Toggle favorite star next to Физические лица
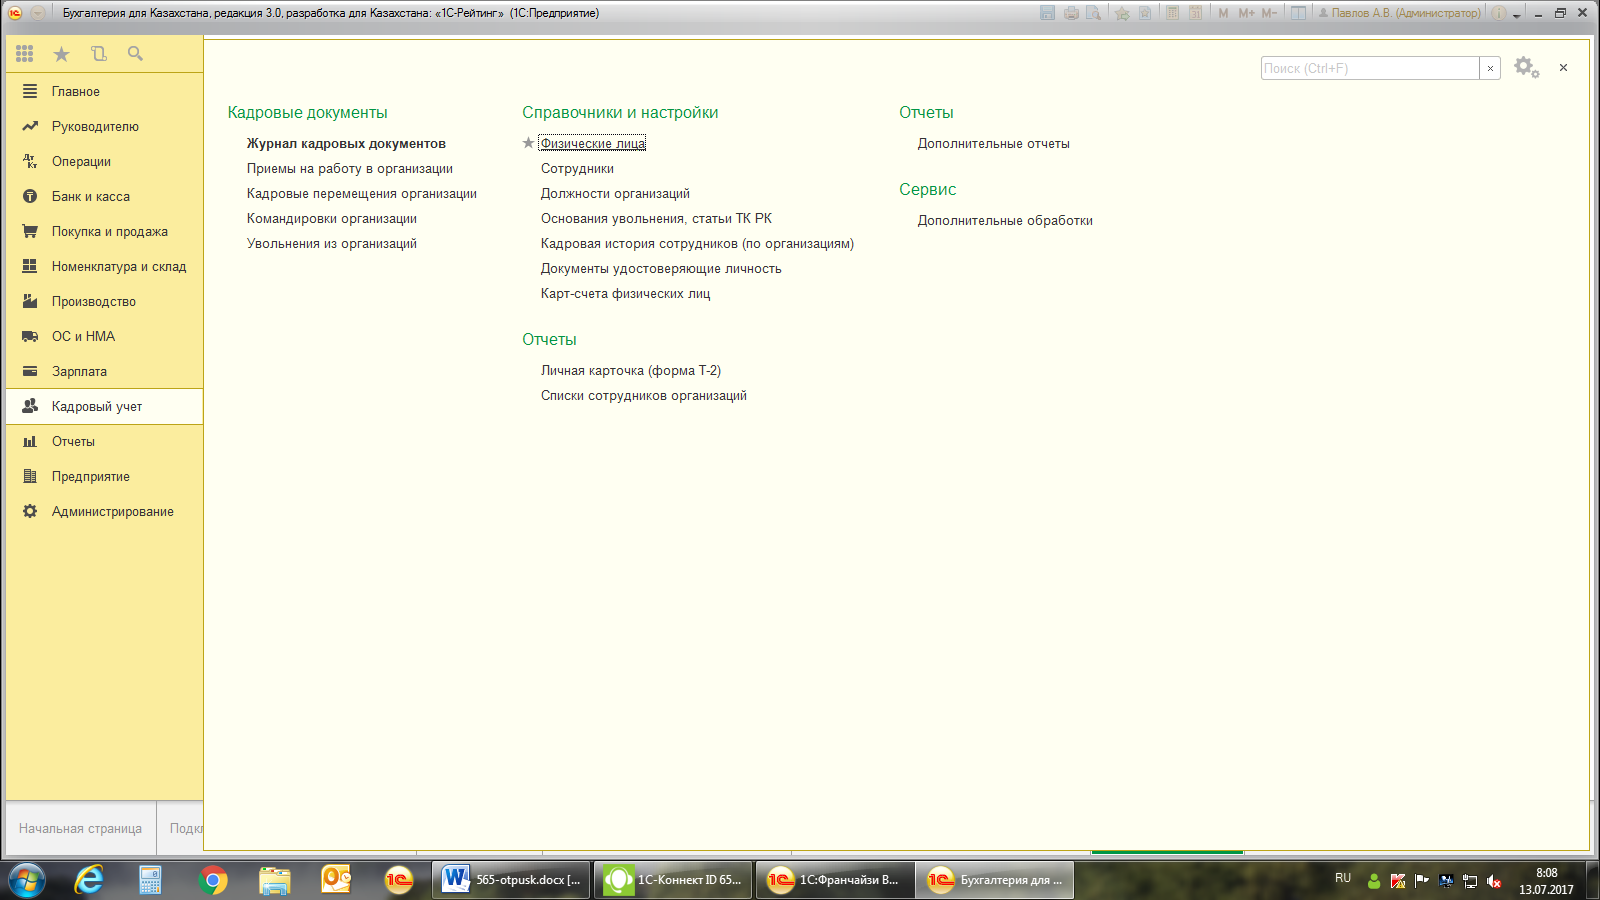1600x900 pixels. tap(529, 143)
